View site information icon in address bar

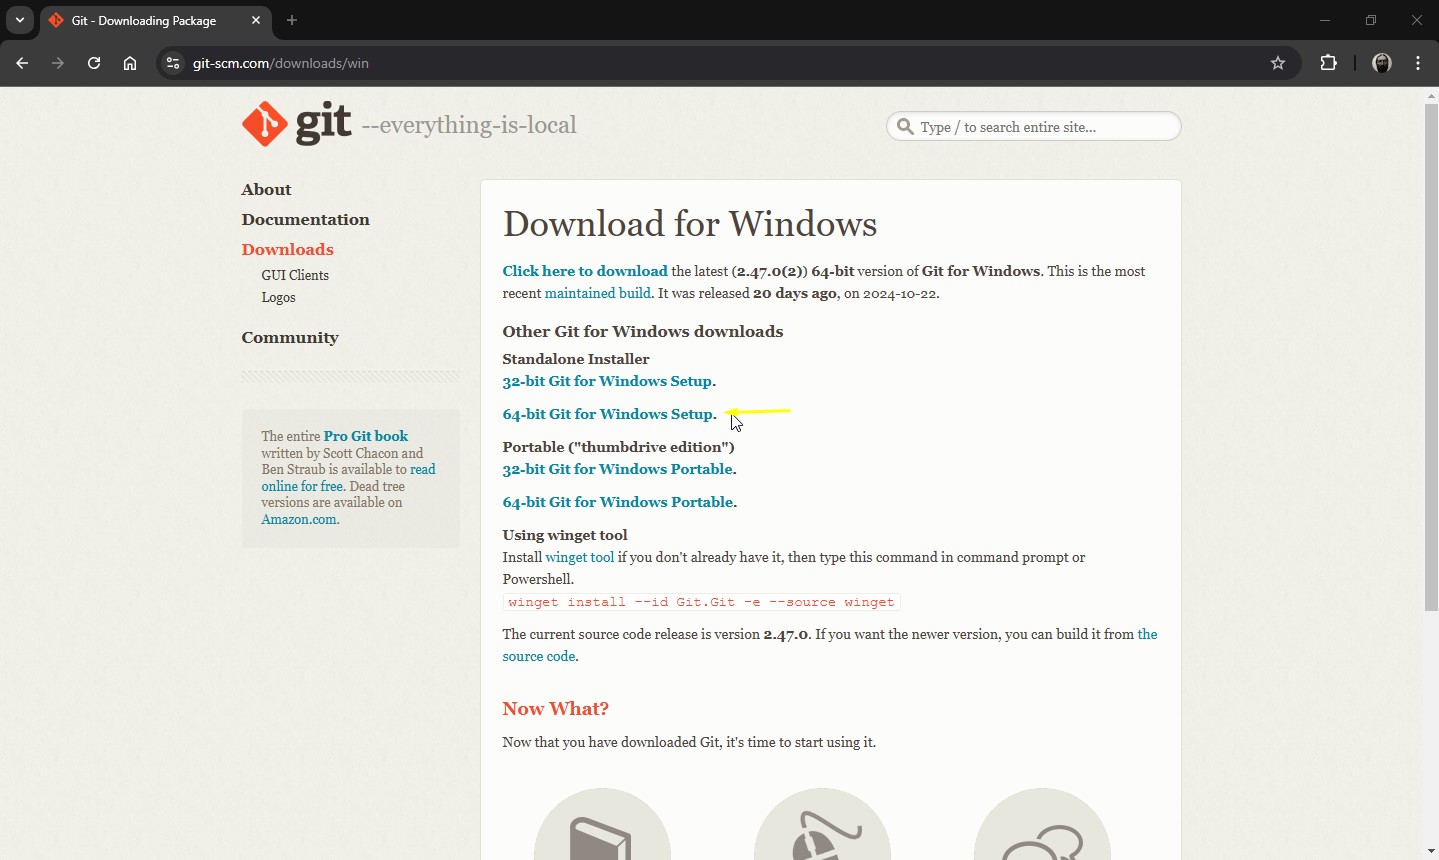pos(173,63)
